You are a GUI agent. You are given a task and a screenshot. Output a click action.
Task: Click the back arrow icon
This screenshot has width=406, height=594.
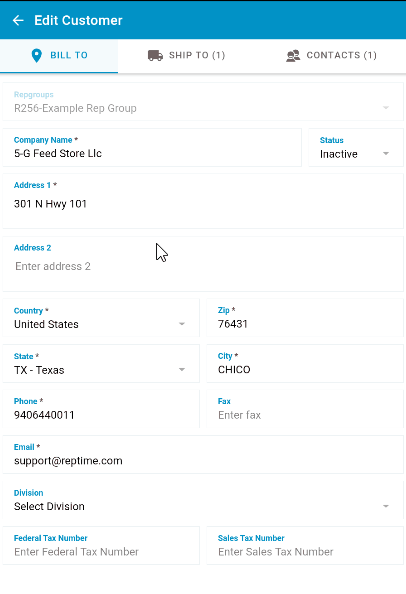click(x=18, y=20)
